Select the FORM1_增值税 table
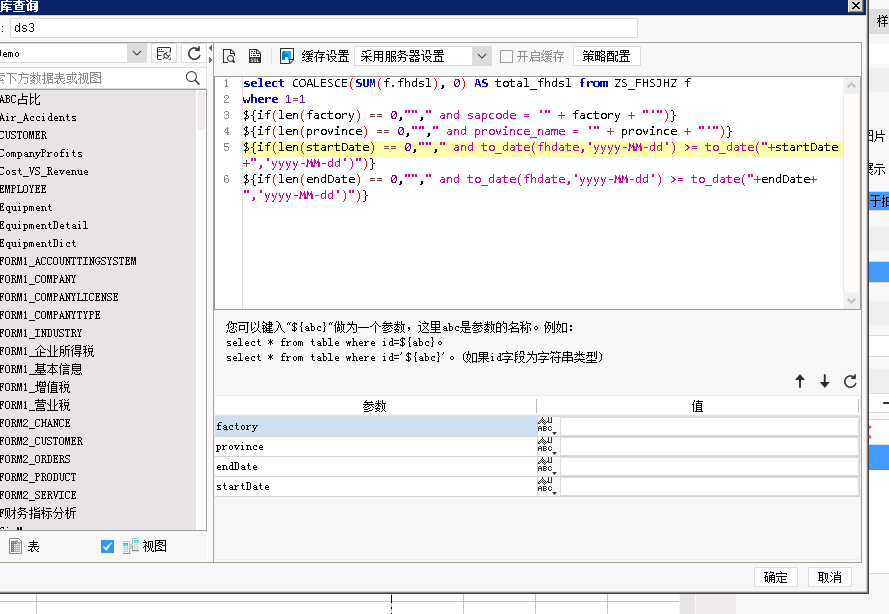 [x=35, y=387]
